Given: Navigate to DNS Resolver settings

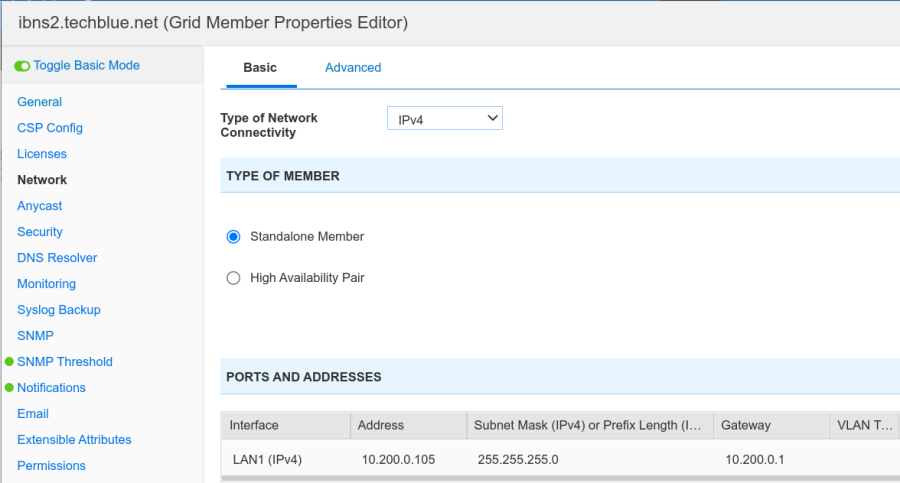Looking at the screenshot, I should (57, 258).
